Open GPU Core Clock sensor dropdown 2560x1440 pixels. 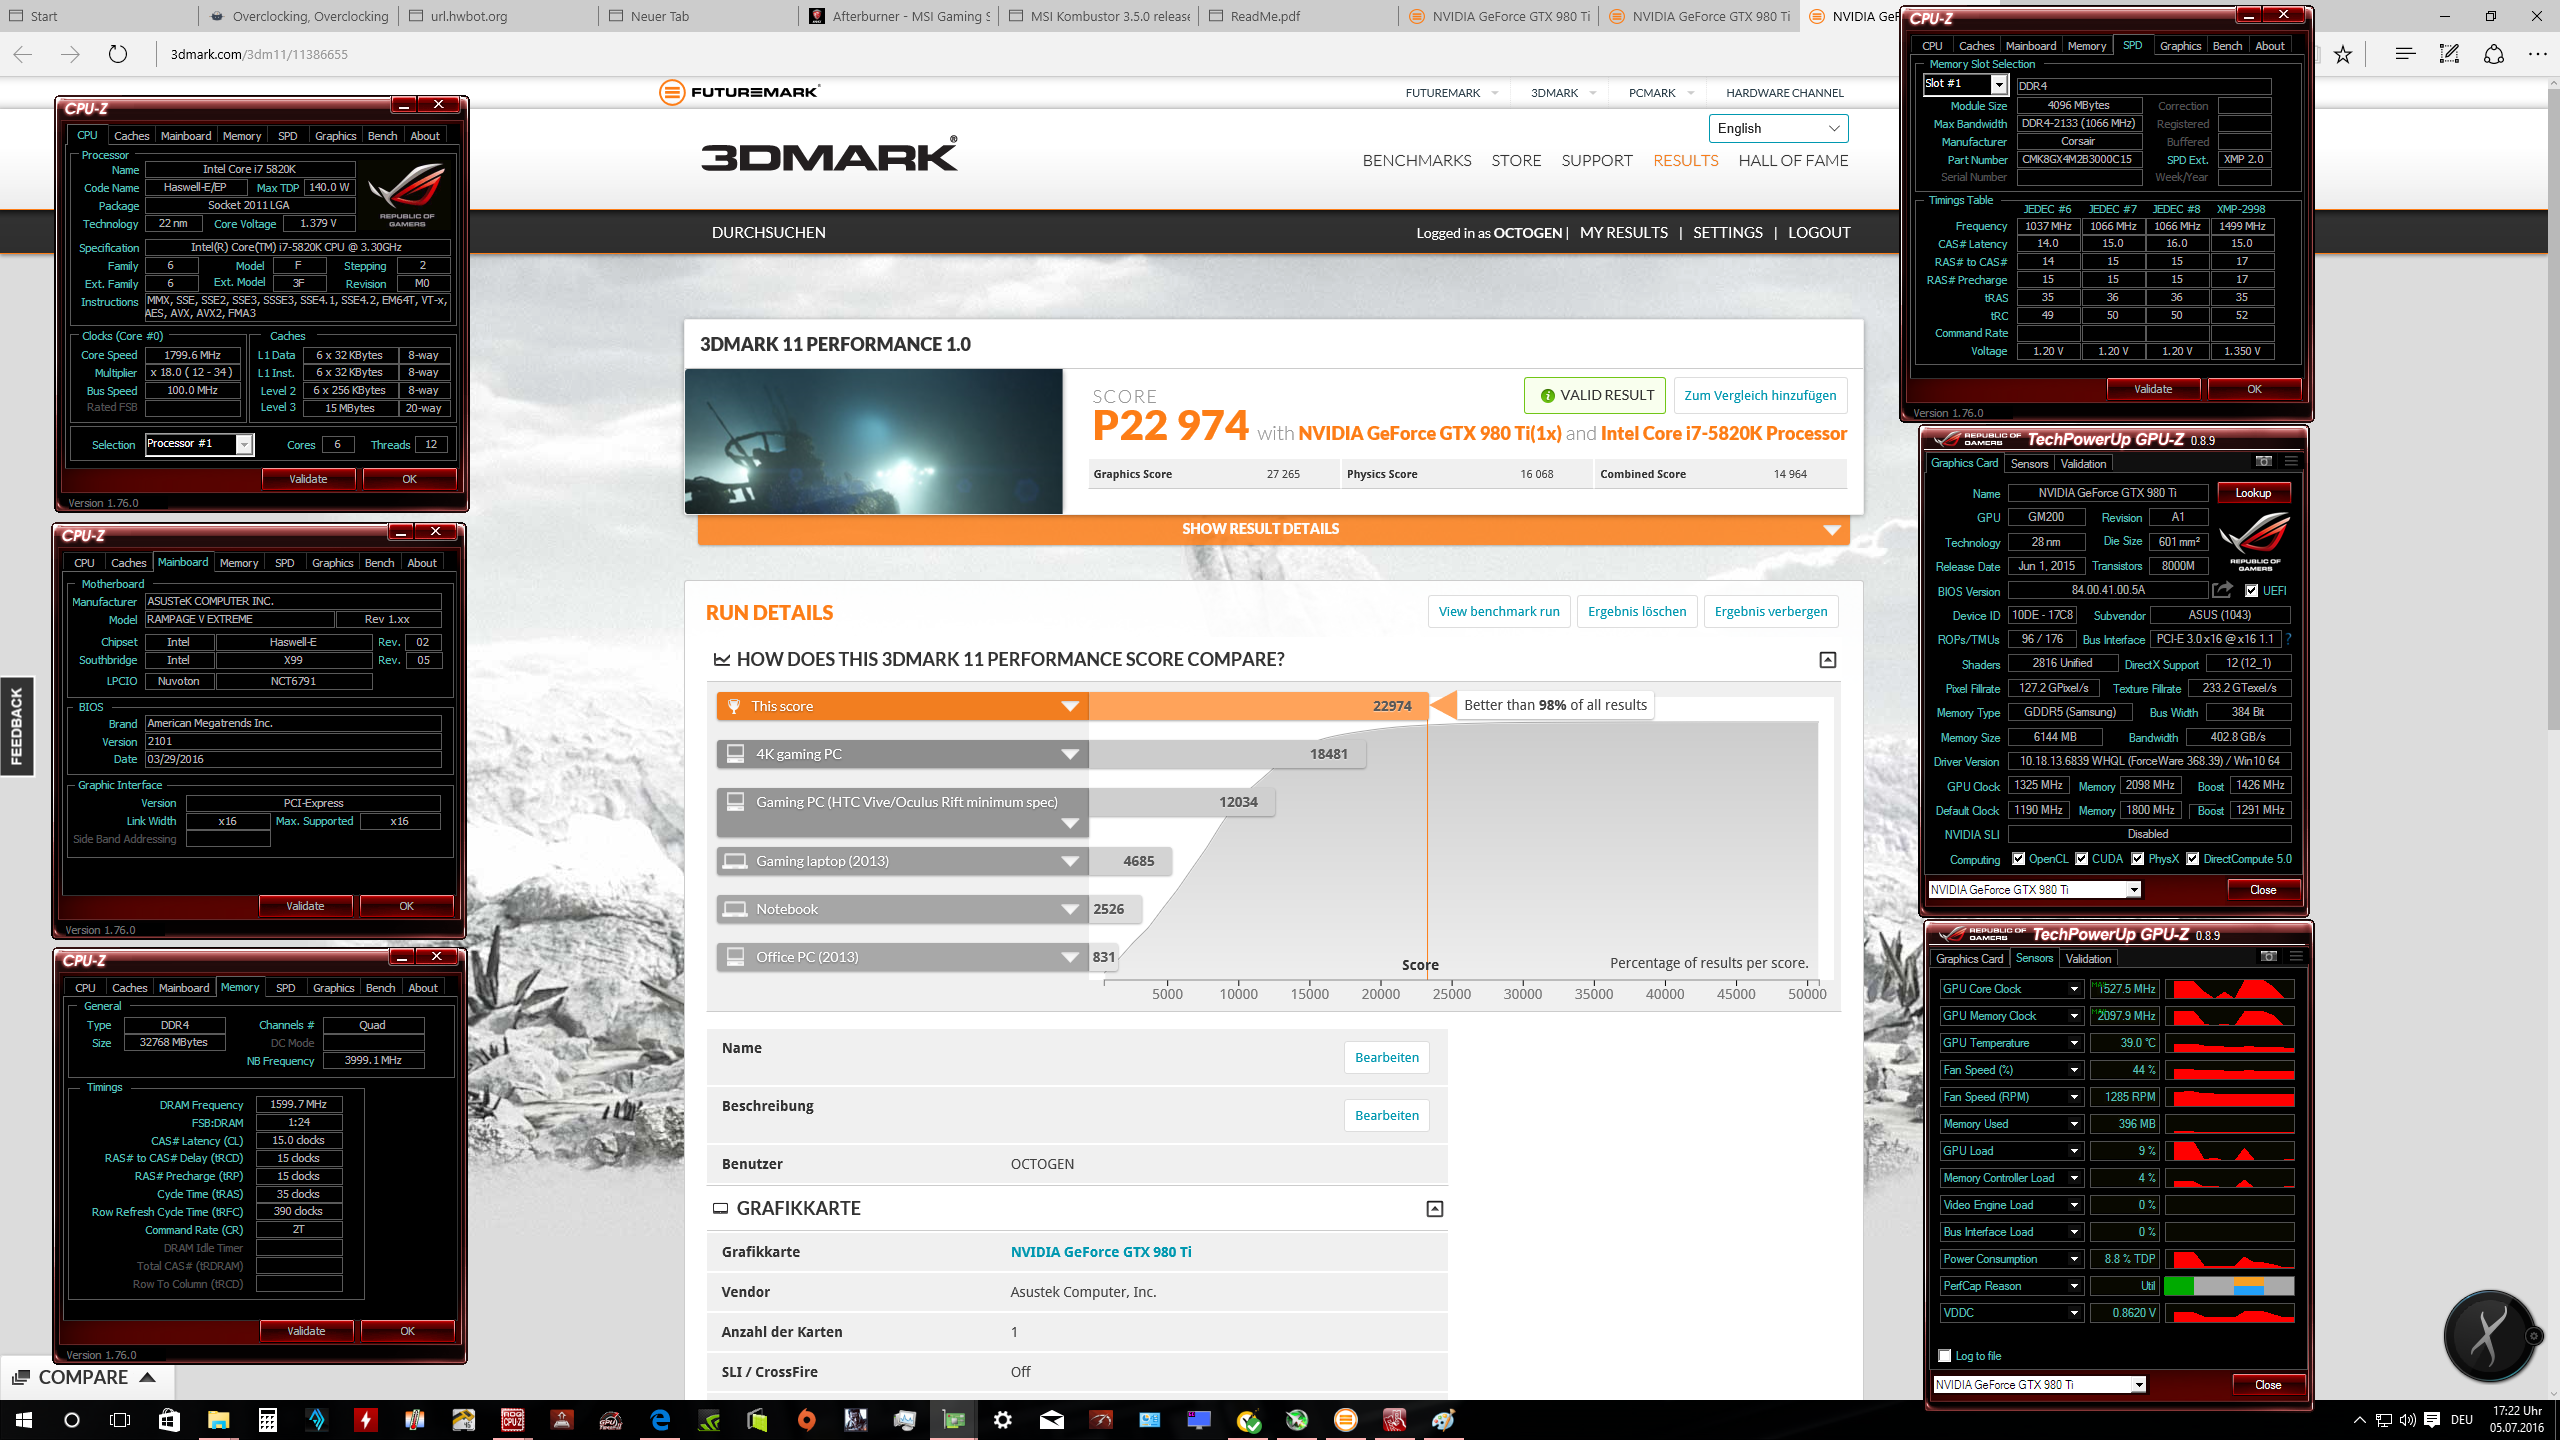2075,989
